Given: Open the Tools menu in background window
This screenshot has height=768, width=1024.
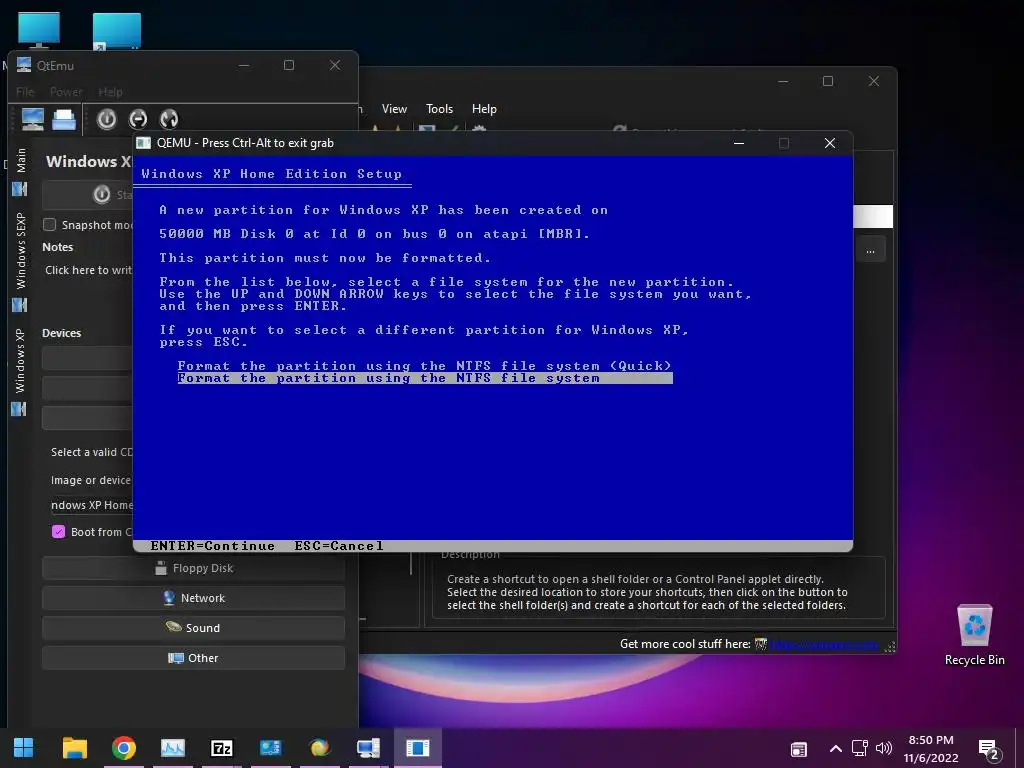Looking at the screenshot, I should coord(440,109).
